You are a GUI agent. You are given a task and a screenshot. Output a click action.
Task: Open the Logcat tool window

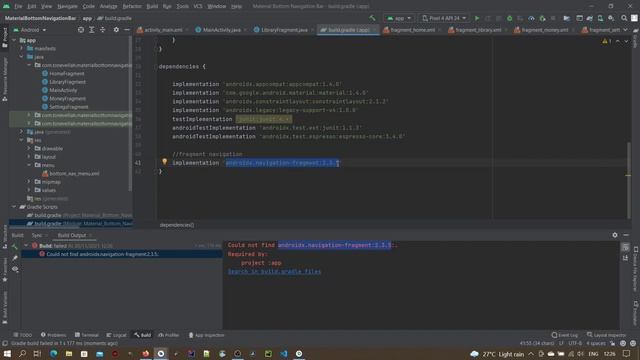(x=116, y=335)
